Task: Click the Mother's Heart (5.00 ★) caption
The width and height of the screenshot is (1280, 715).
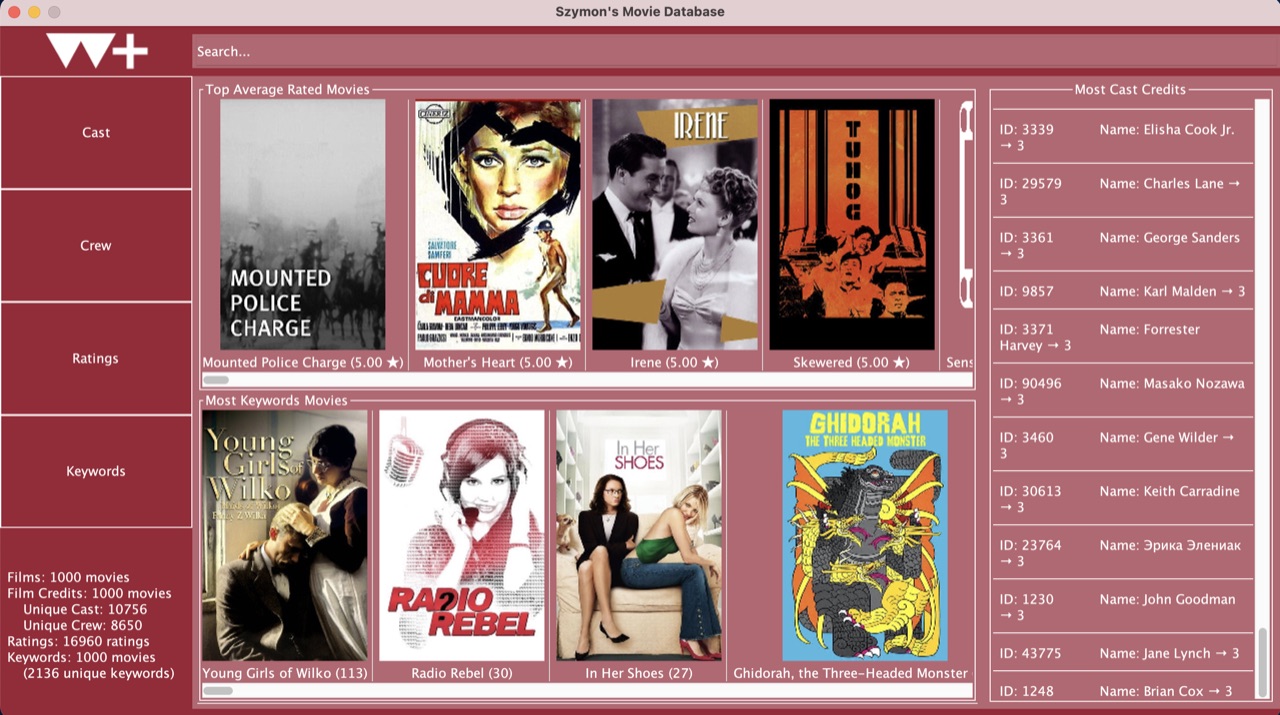Action: (x=498, y=362)
